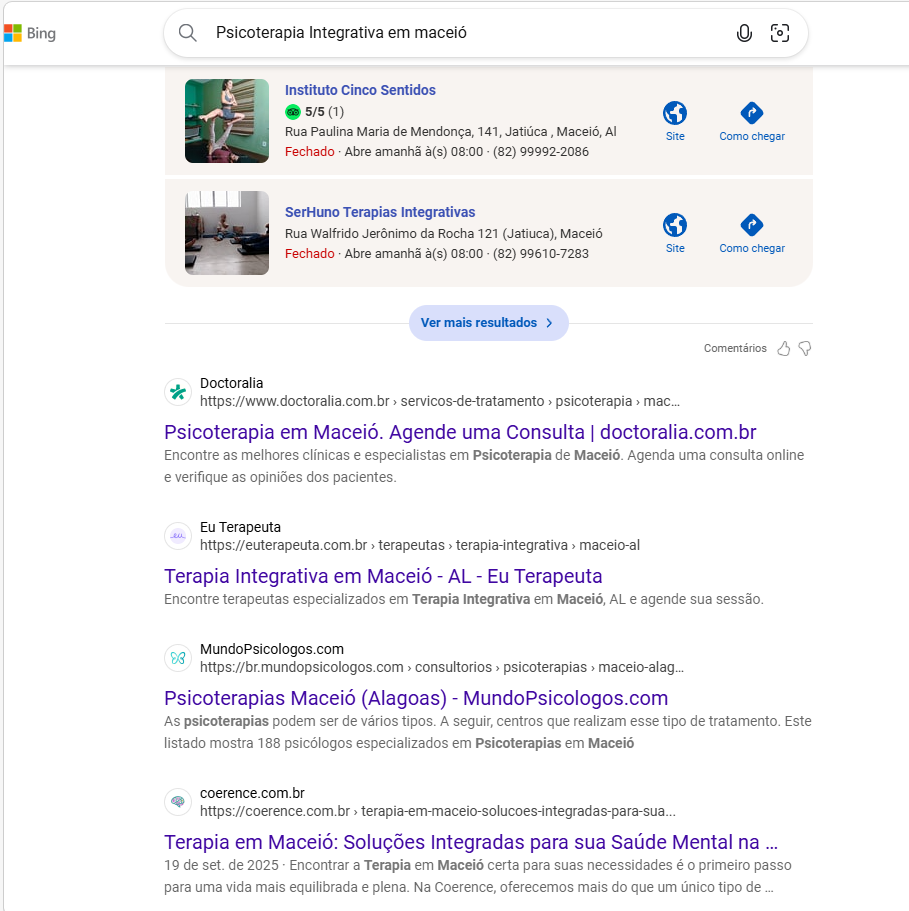Click the Comentários feedback label
The width and height of the screenshot is (909, 911).
[x=735, y=349]
